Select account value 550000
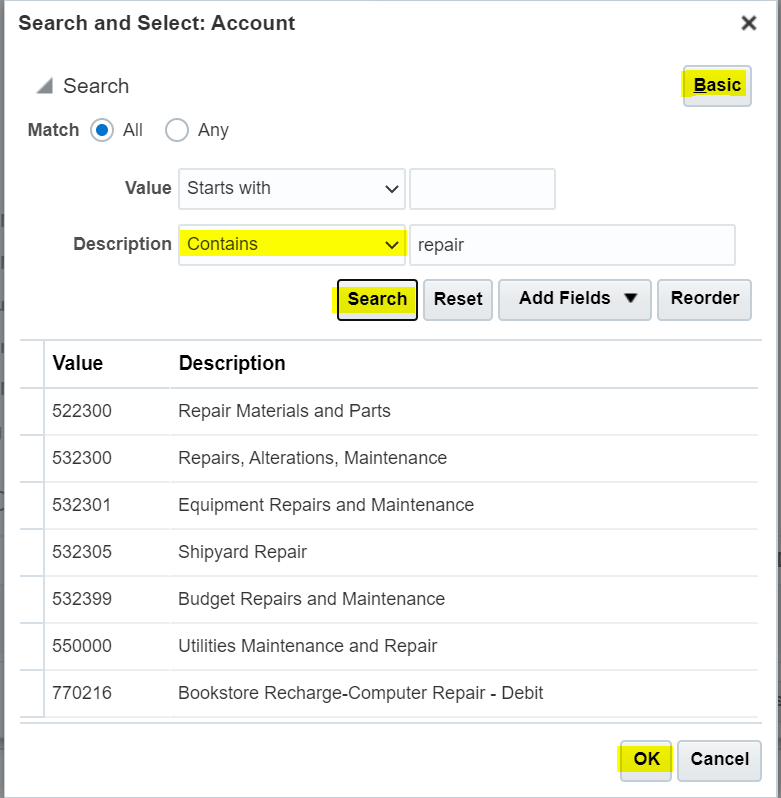 (x=82, y=646)
